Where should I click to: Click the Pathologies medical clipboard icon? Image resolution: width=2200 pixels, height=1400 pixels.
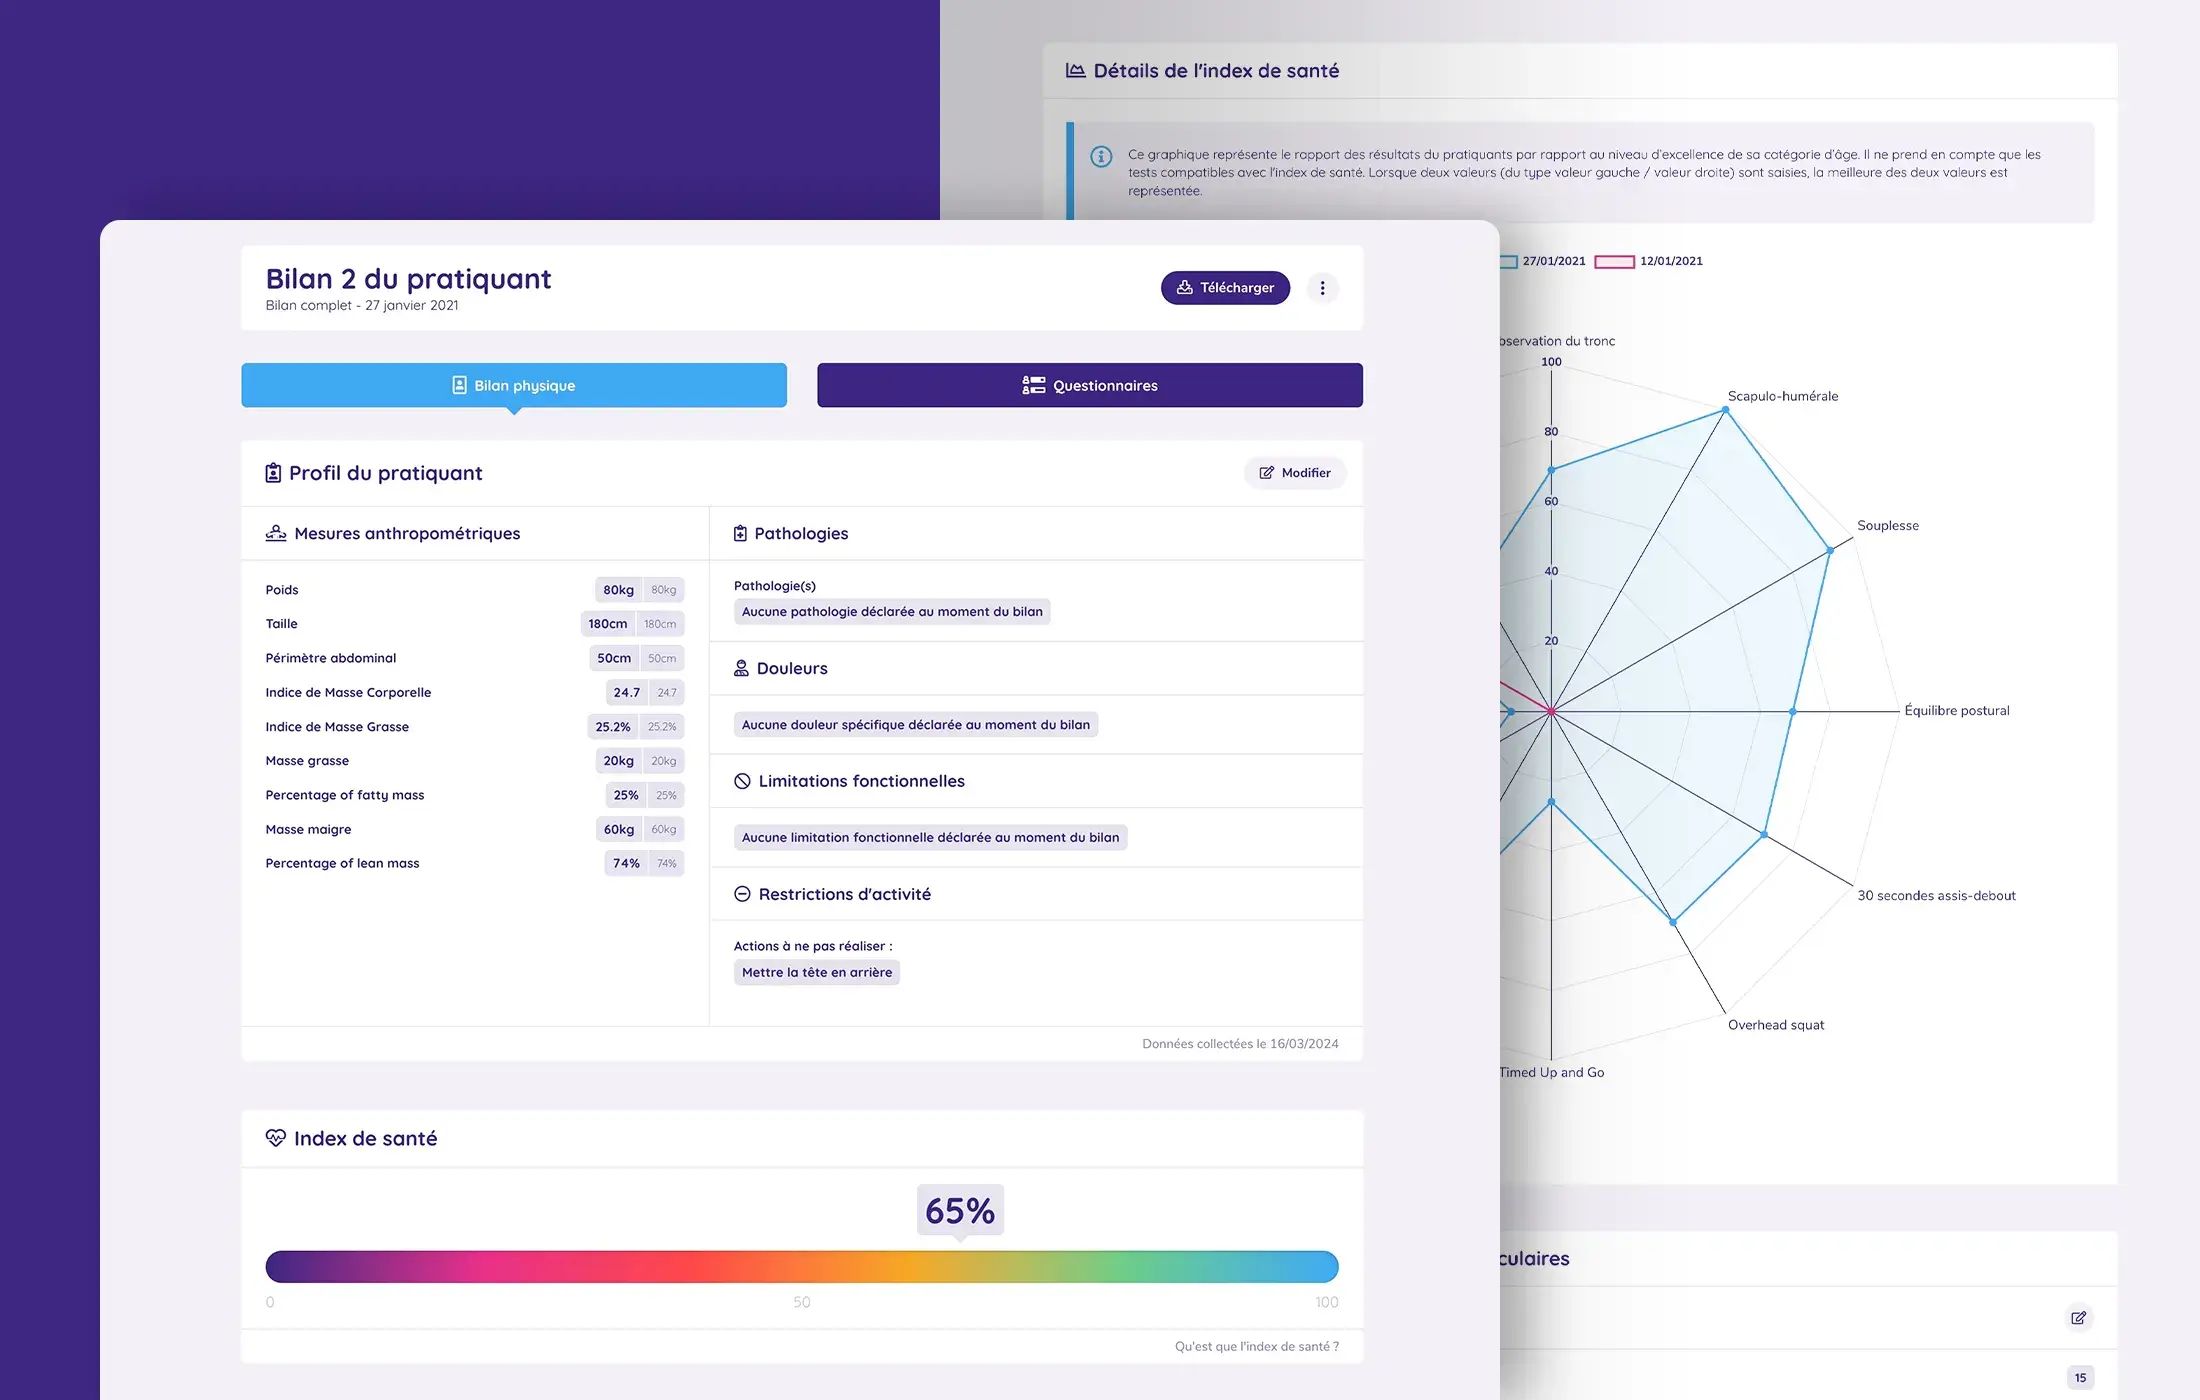tap(740, 534)
